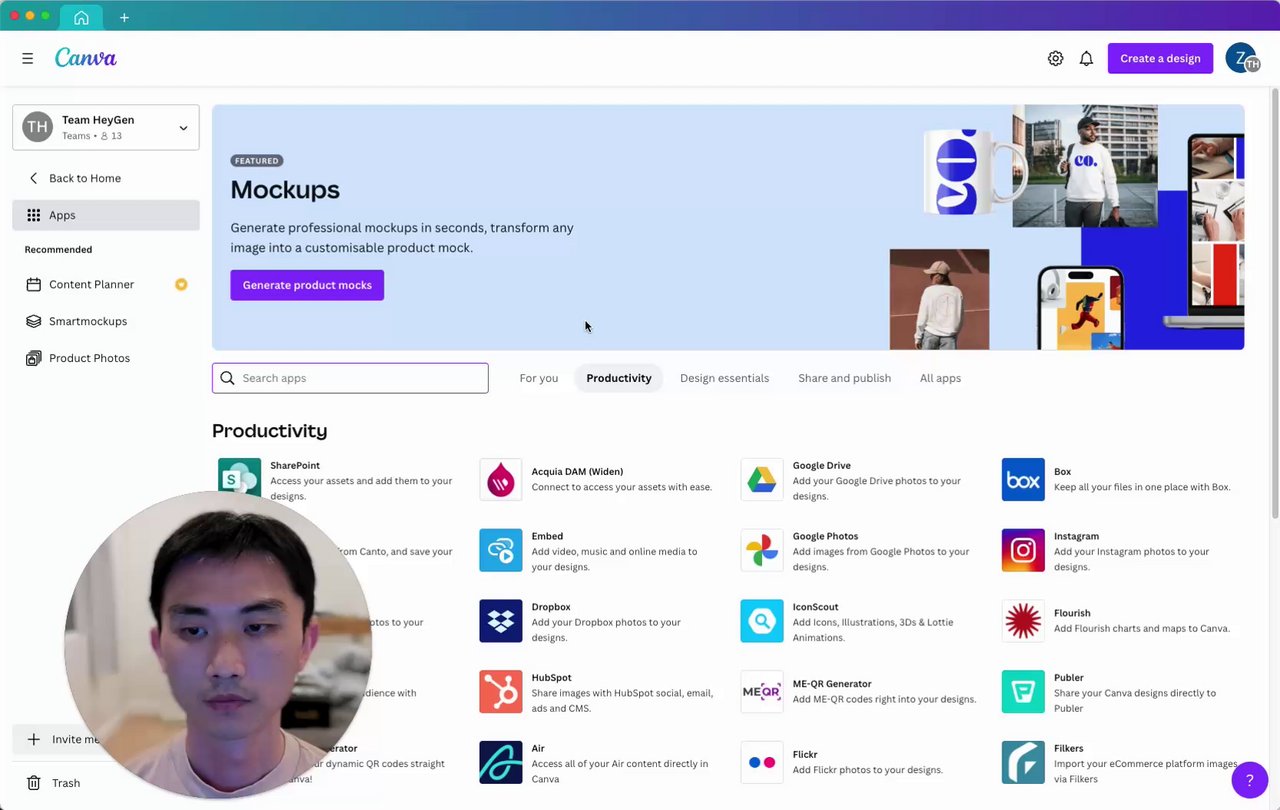Open the Dropbox app title
Image resolution: width=1280 pixels, height=810 pixels.
point(551,607)
